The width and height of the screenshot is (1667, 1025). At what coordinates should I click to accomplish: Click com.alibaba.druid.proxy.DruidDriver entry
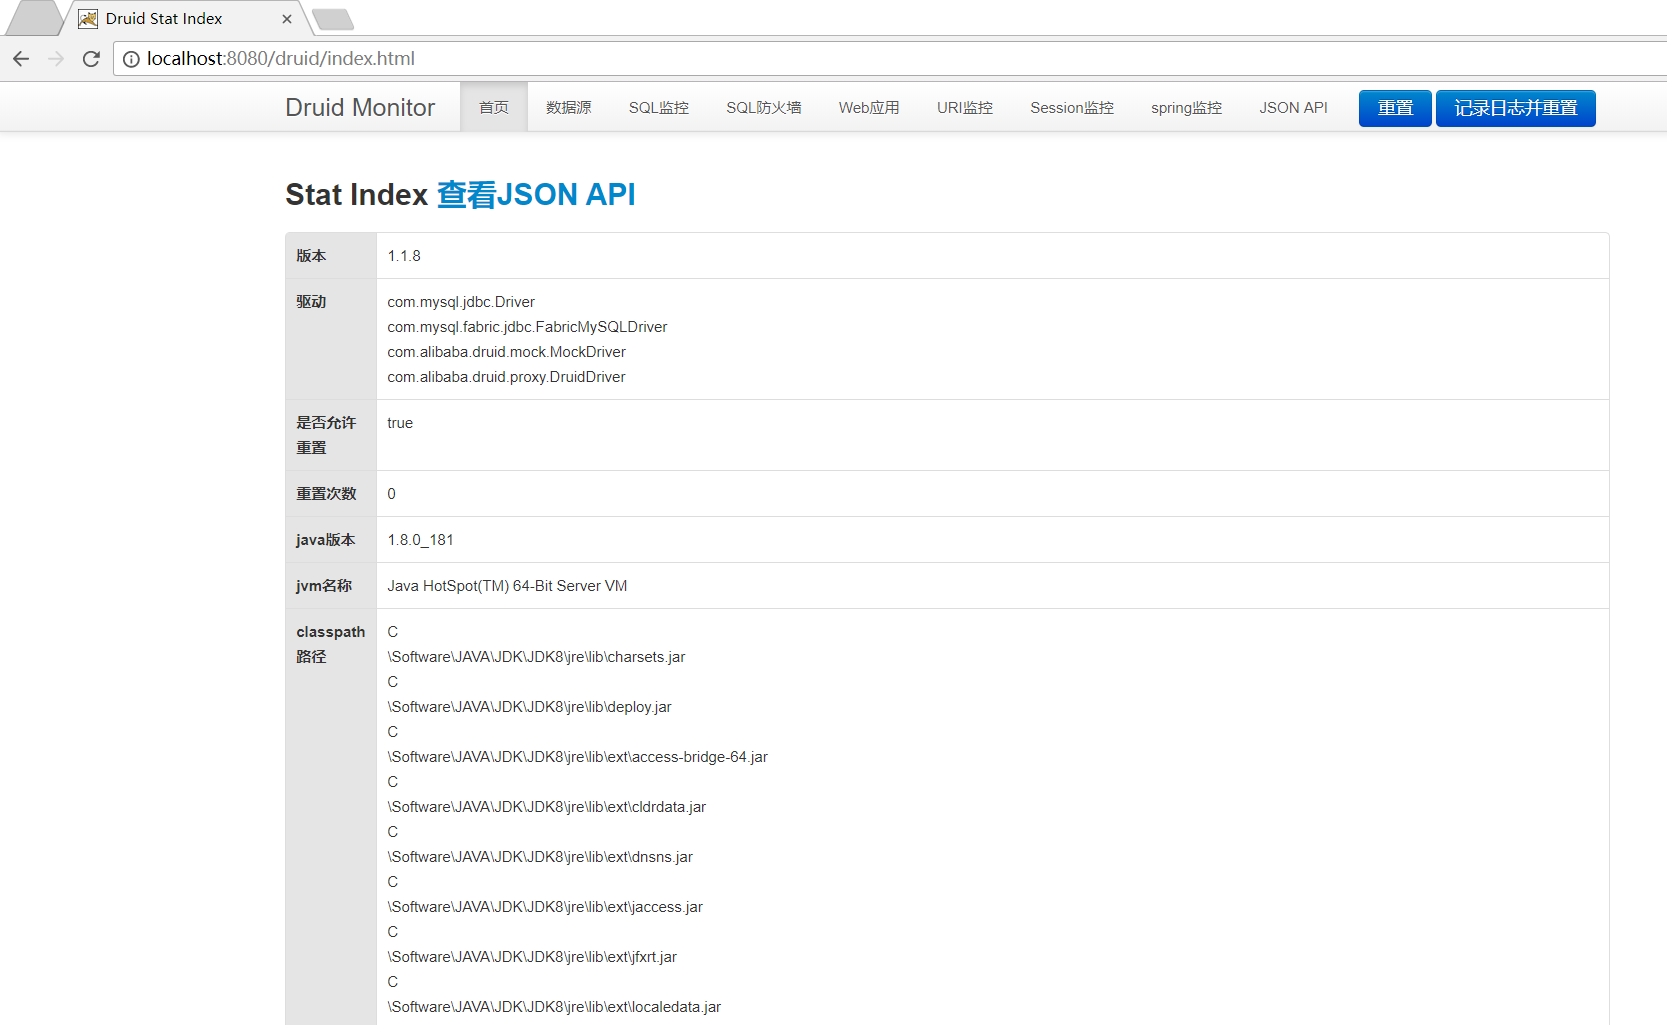click(506, 377)
